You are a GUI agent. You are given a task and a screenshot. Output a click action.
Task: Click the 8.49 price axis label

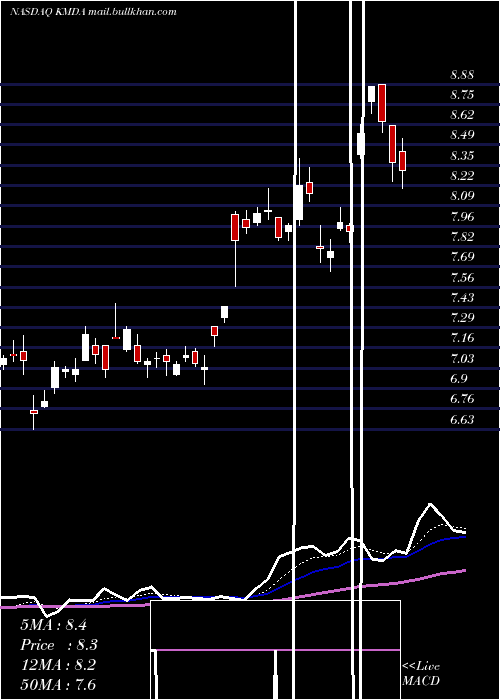tap(462, 135)
